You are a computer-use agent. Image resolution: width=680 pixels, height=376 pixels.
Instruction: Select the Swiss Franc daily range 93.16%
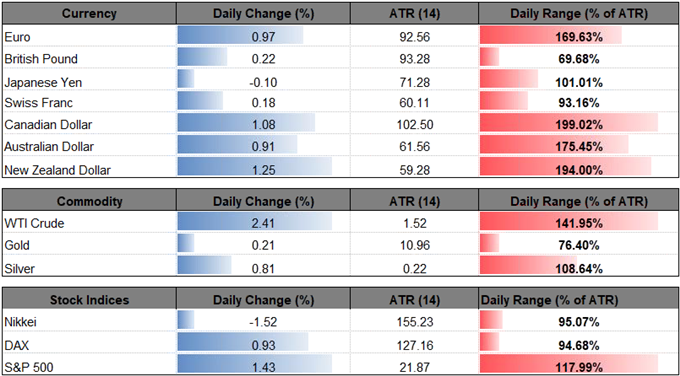(579, 103)
